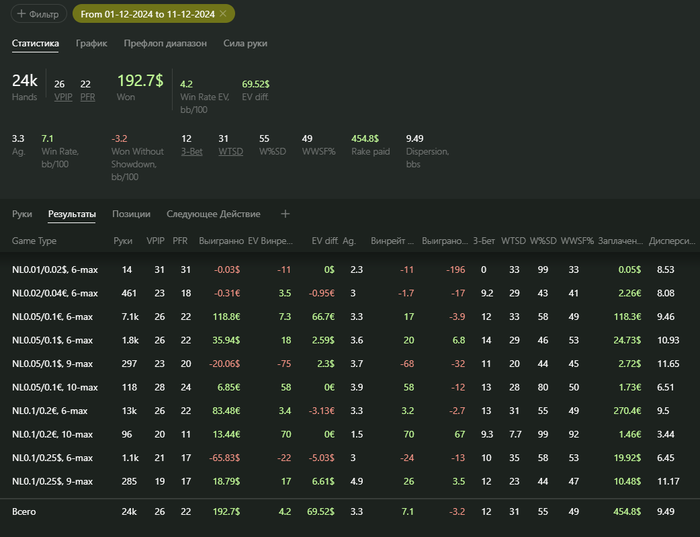The width and height of the screenshot is (700, 537).
Task: Switch to Префлоп диапазон tab
Action: [x=165, y=44]
